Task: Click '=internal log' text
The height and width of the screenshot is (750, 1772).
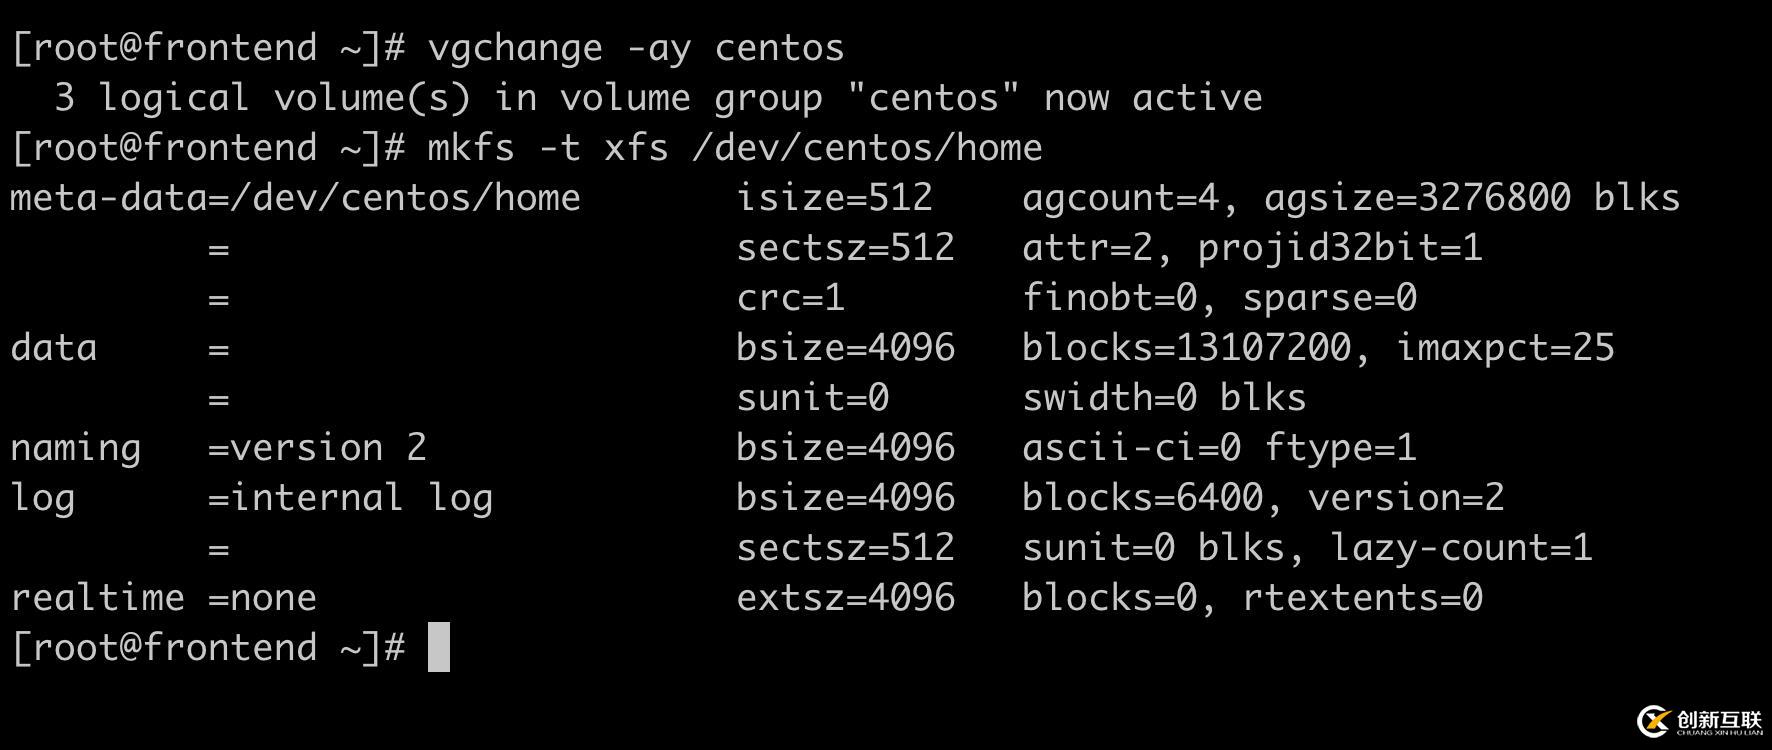Action: [350, 498]
